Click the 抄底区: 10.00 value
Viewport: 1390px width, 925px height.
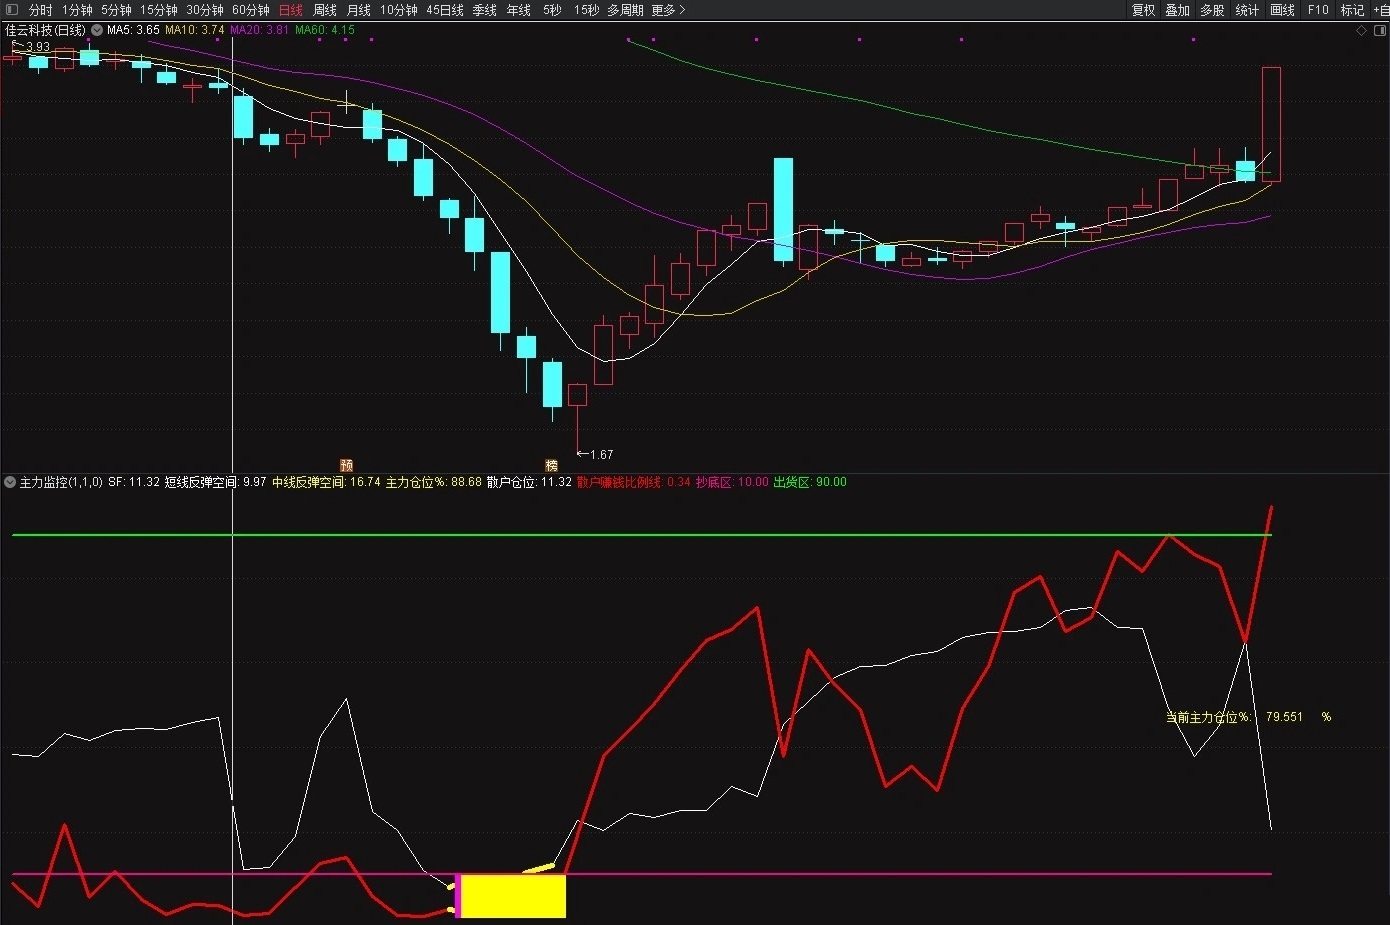point(732,482)
